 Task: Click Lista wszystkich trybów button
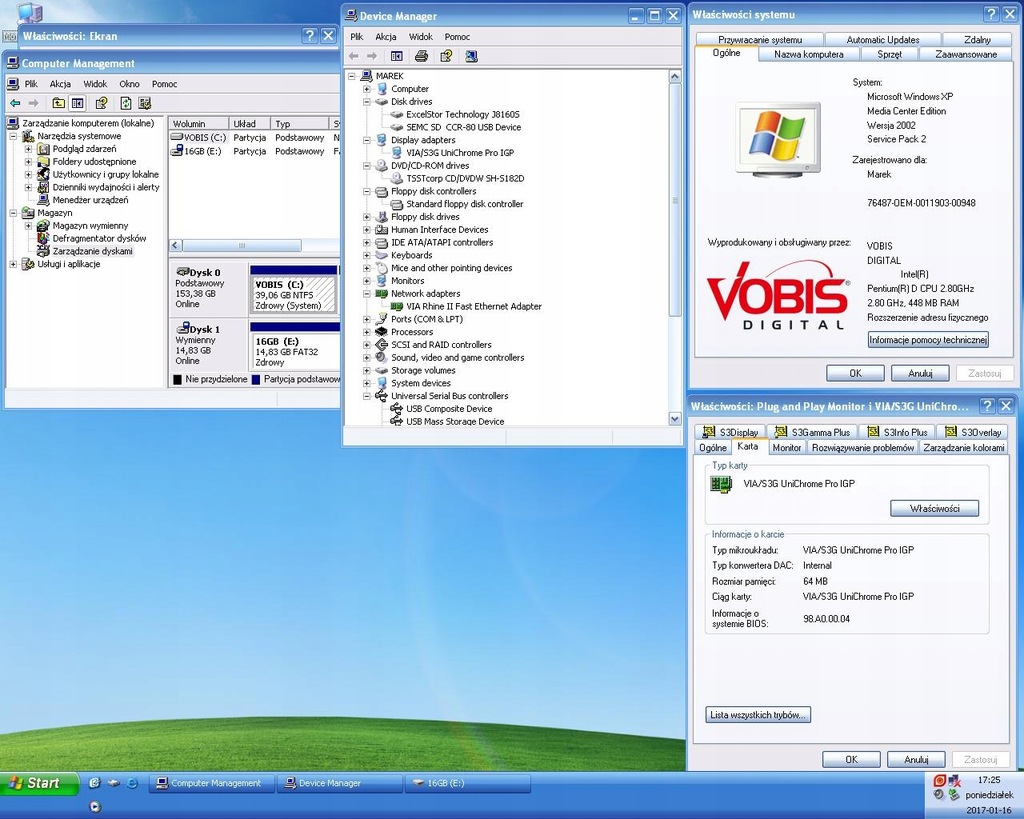pos(758,715)
